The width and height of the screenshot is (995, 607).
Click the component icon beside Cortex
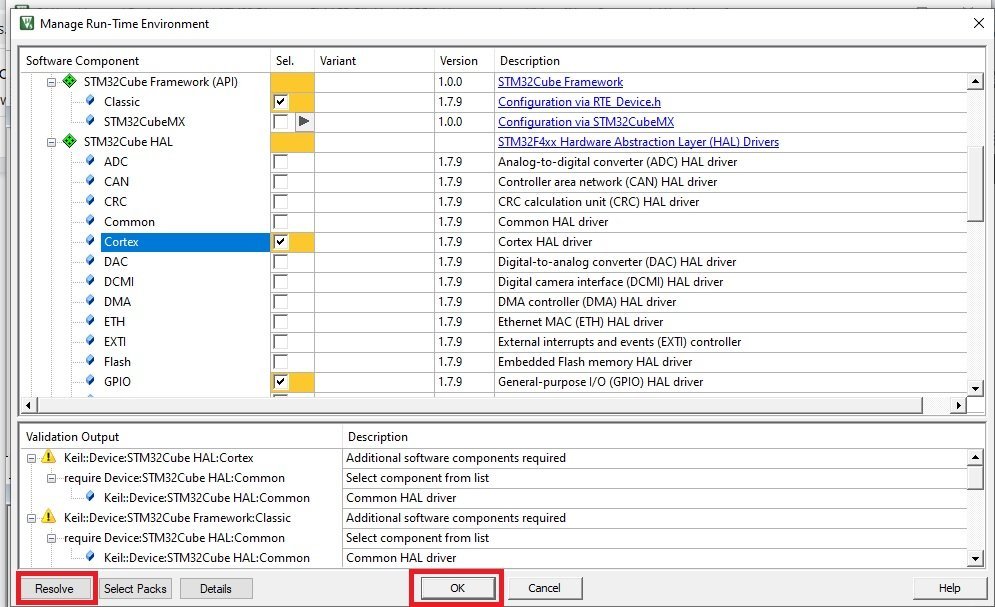coord(90,240)
